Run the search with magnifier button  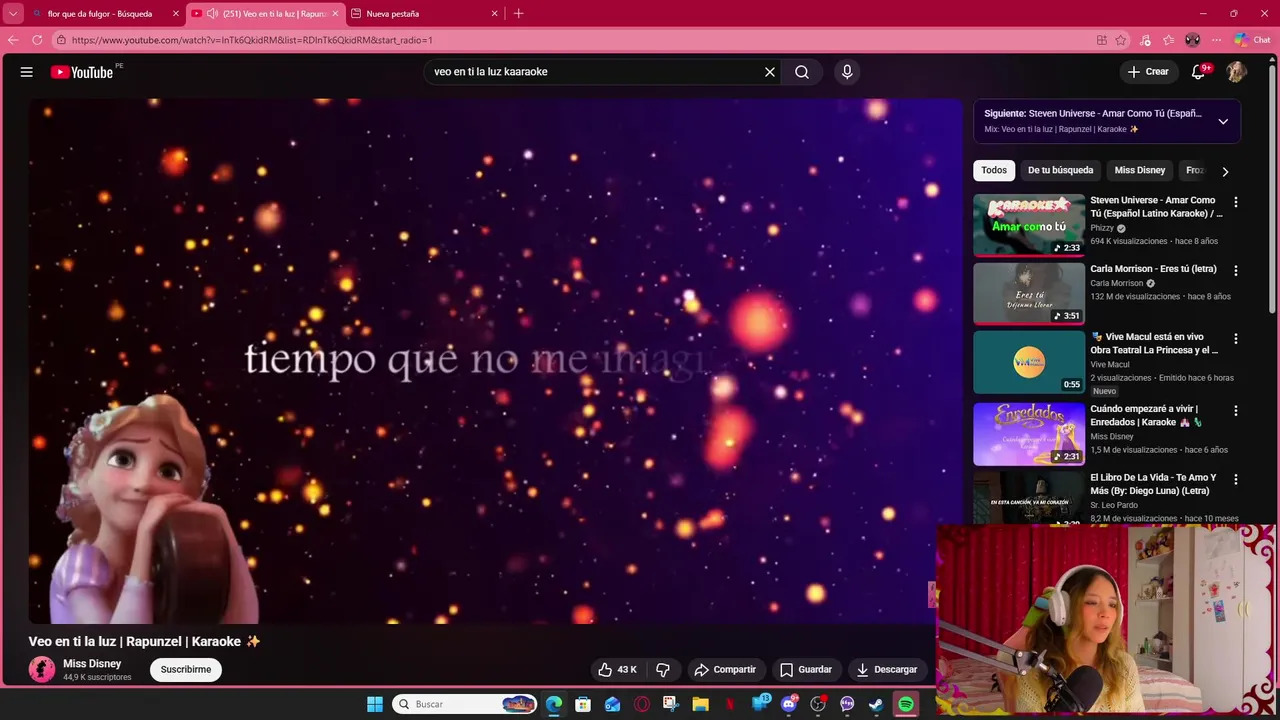pyautogui.click(x=802, y=72)
